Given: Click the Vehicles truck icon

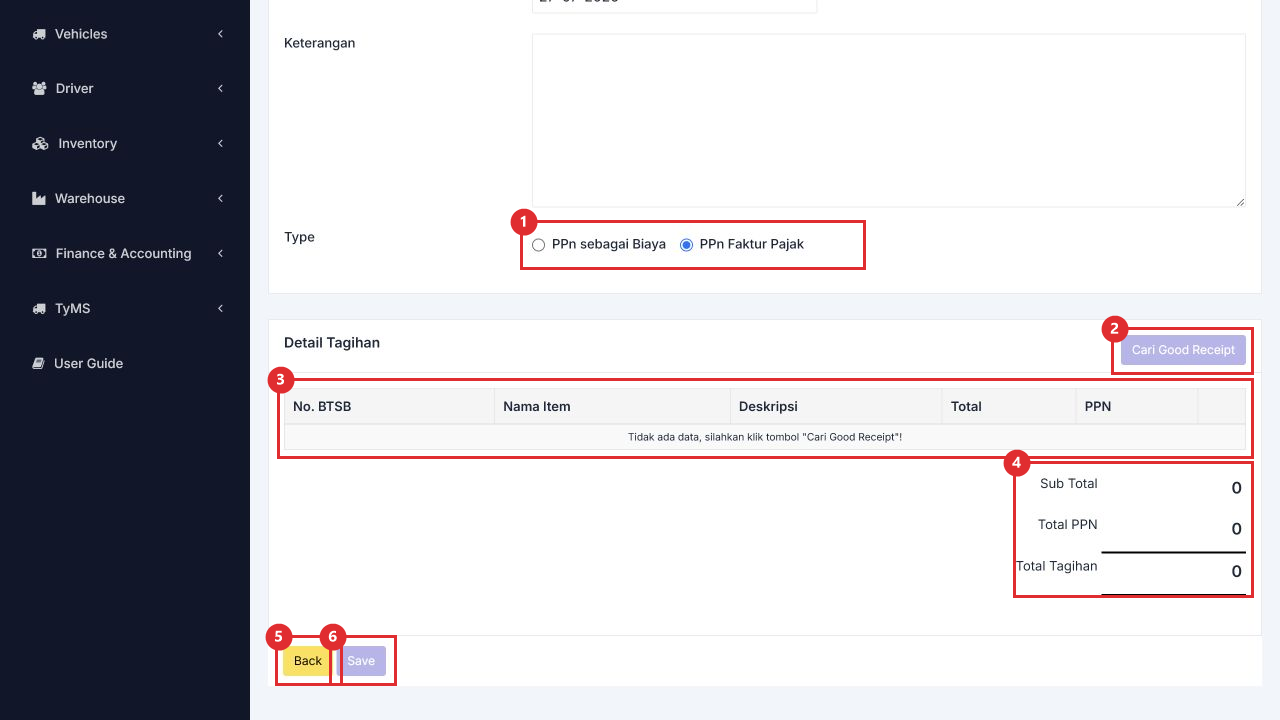Looking at the screenshot, I should (x=39, y=34).
